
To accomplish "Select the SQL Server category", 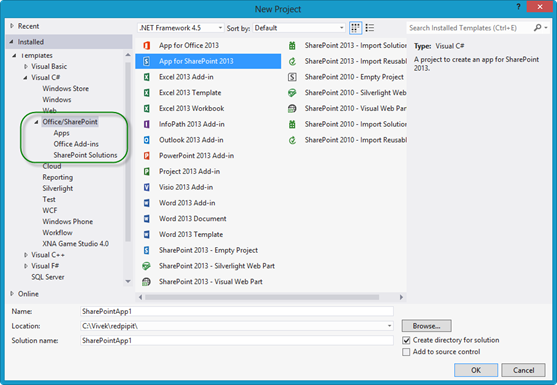I will pyautogui.click(x=48, y=277).
